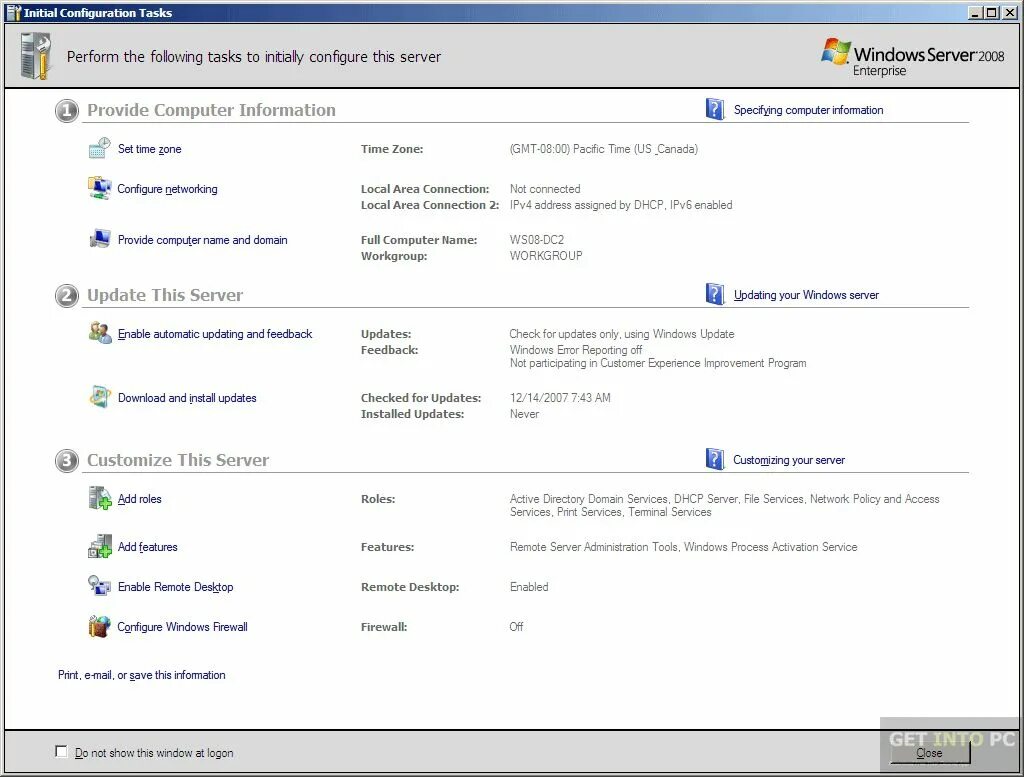
Task: Open Updating your Windows server help link
Action: pyautogui.click(x=806, y=294)
